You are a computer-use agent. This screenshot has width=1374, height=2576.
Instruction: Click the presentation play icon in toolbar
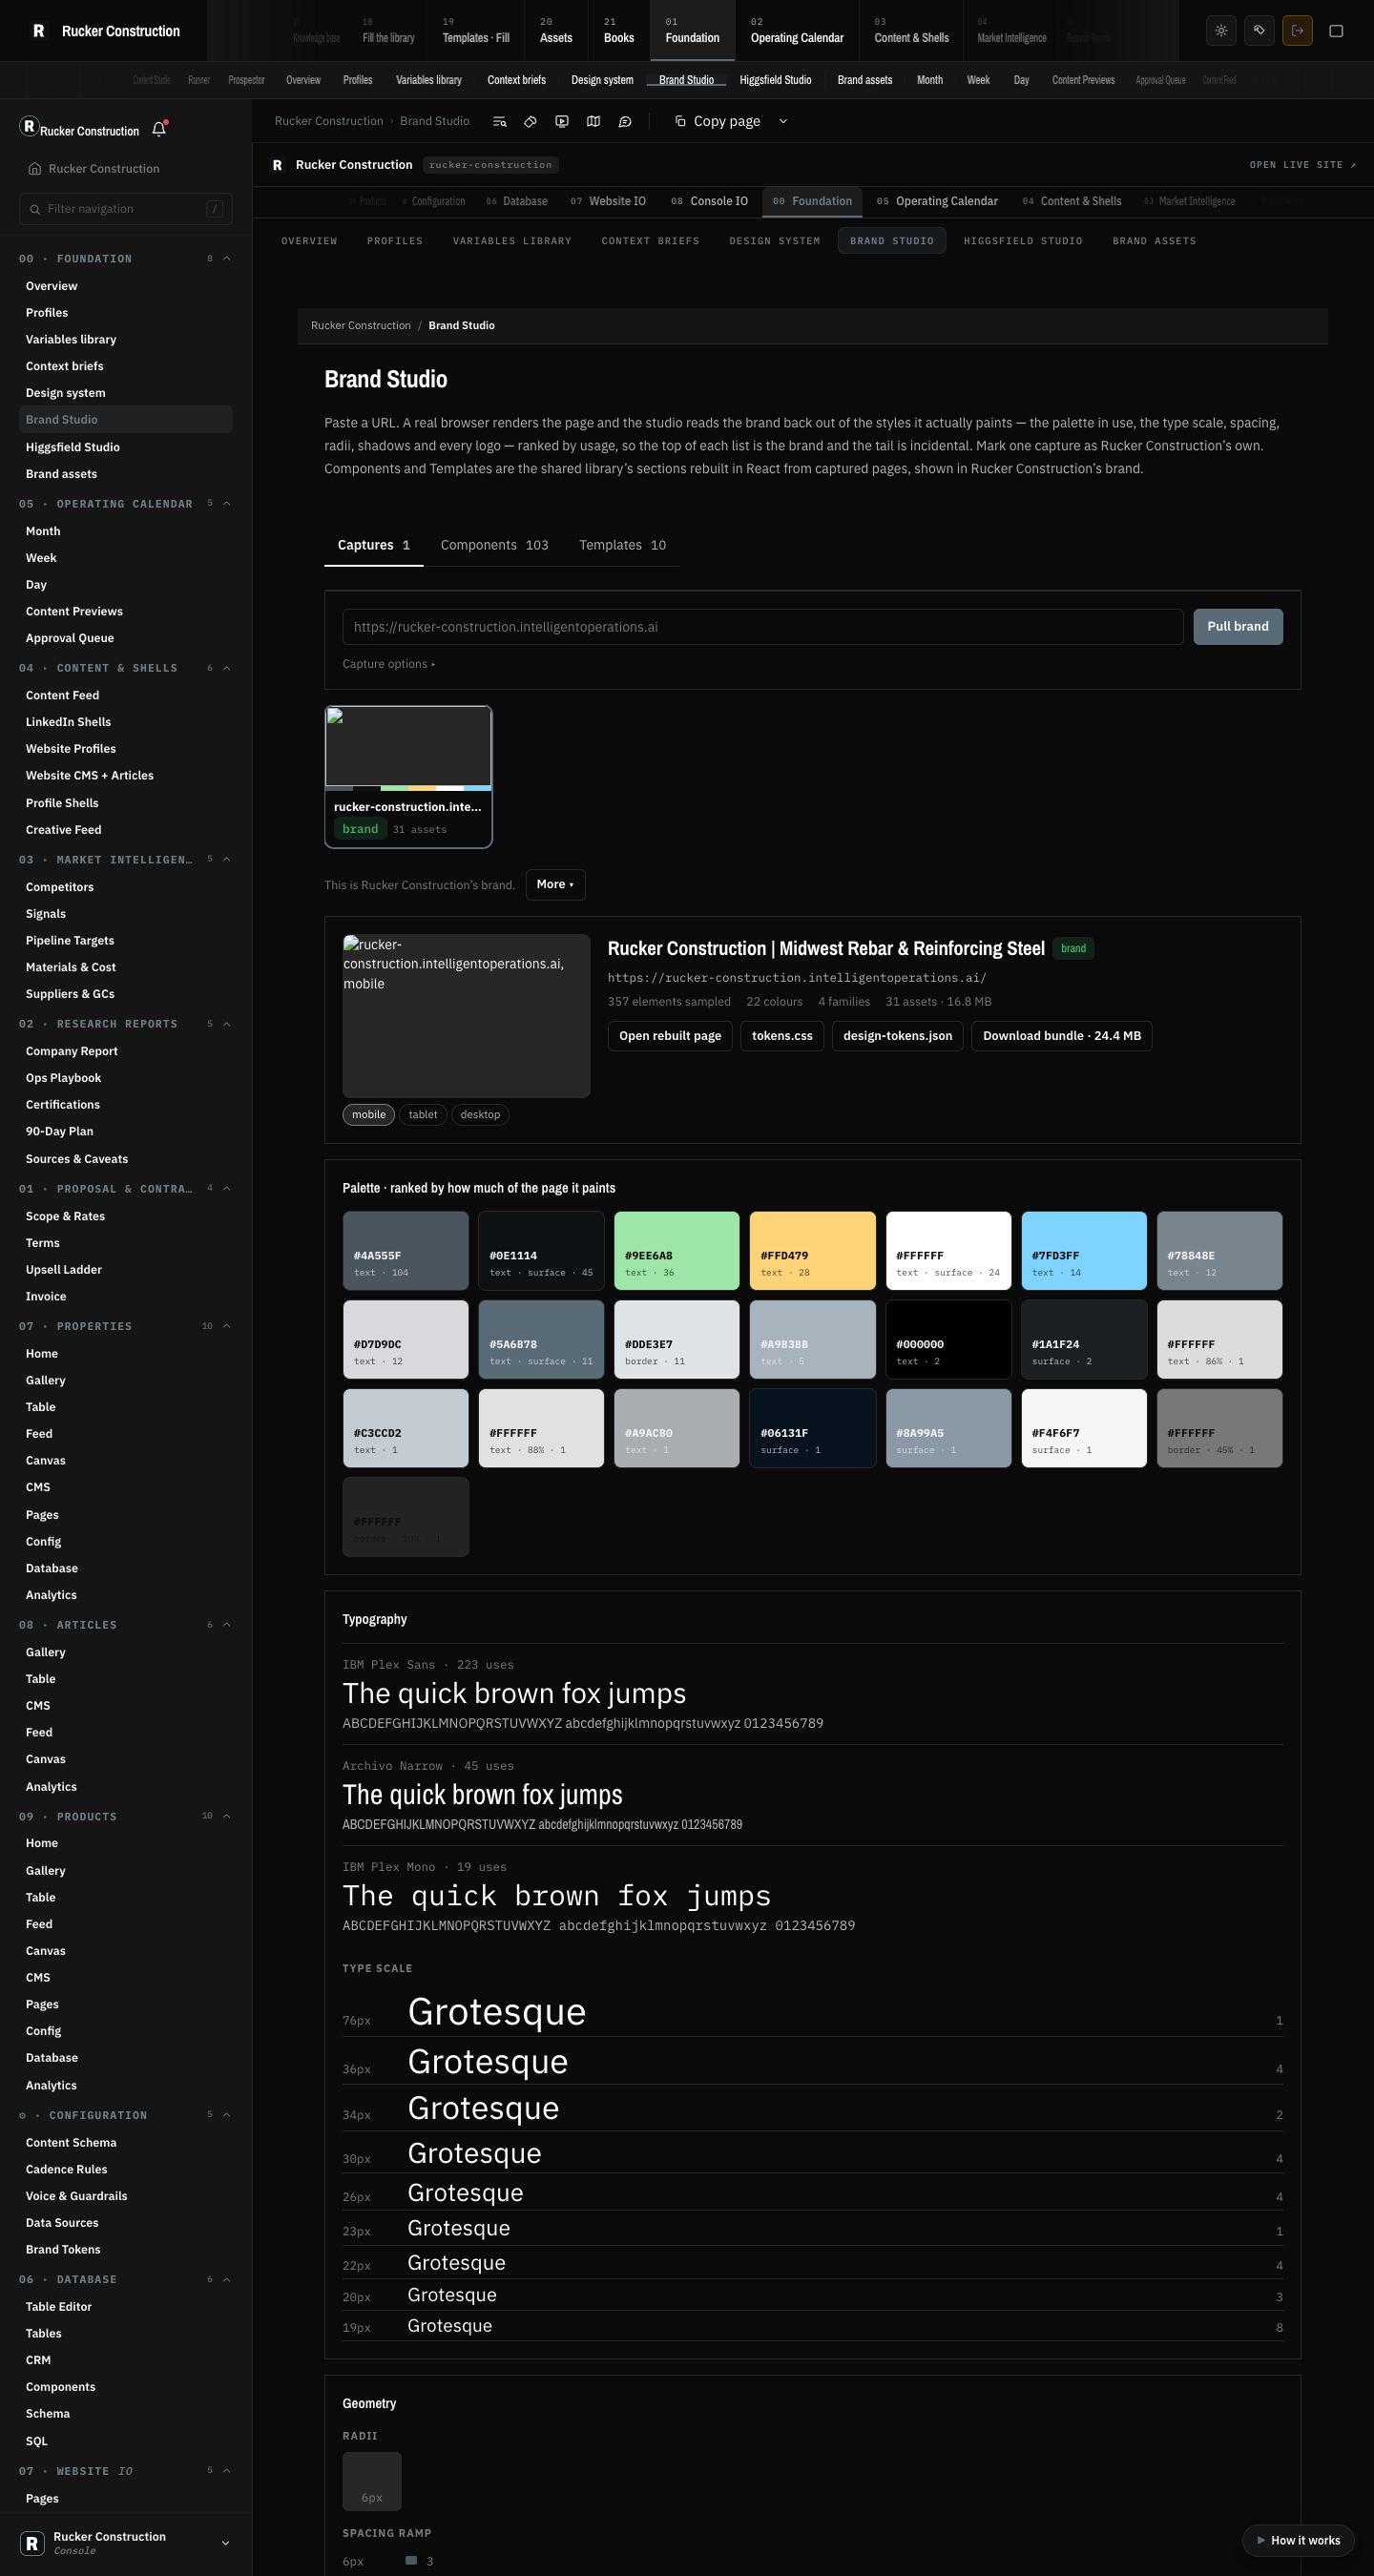pos(562,121)
